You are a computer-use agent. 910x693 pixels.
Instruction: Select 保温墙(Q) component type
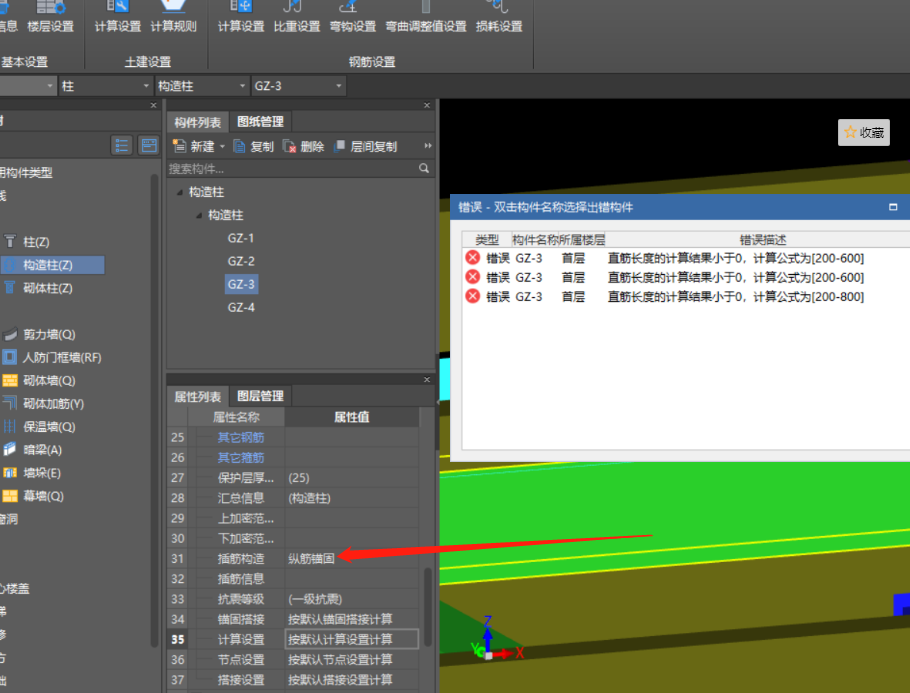(49, 427)
